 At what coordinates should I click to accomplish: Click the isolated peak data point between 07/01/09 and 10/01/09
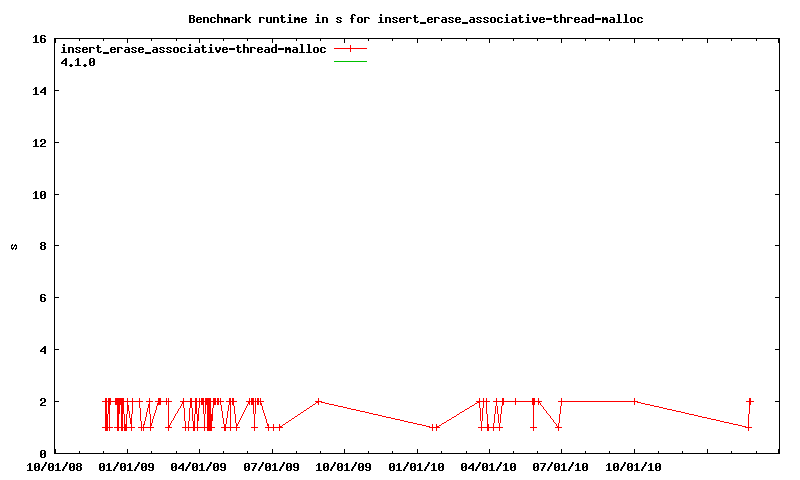tap(318, 401)
